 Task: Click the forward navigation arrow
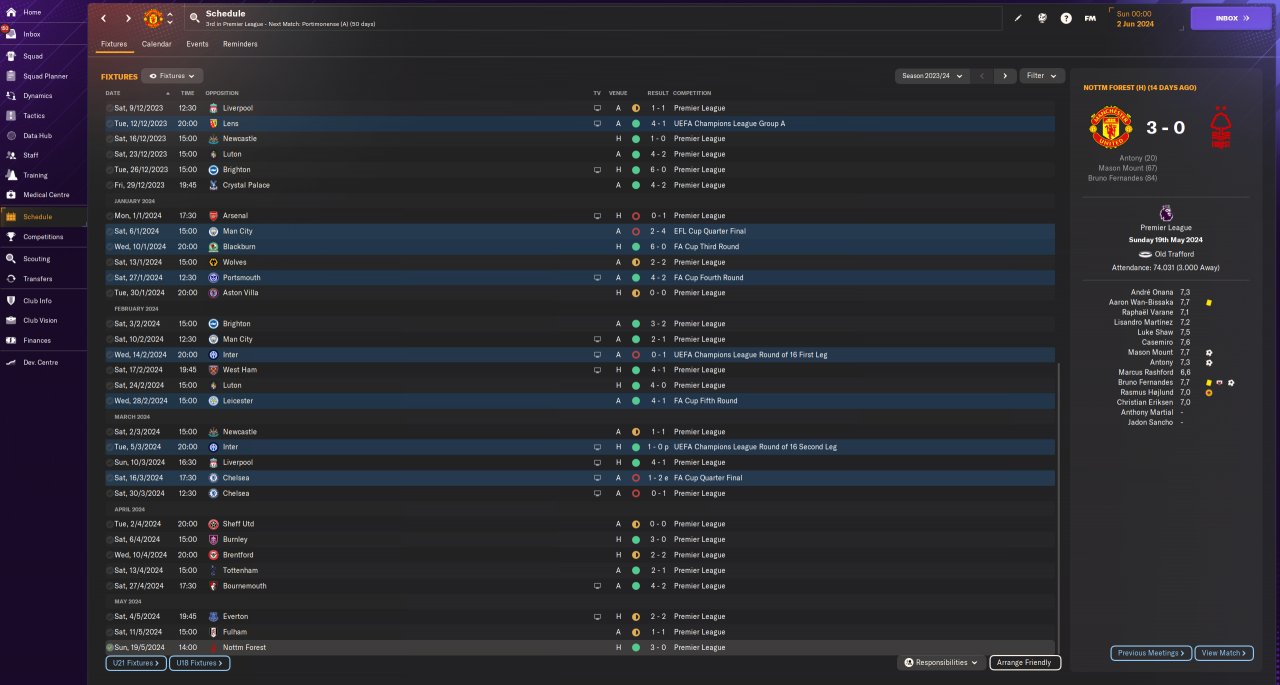click(128, 18)
